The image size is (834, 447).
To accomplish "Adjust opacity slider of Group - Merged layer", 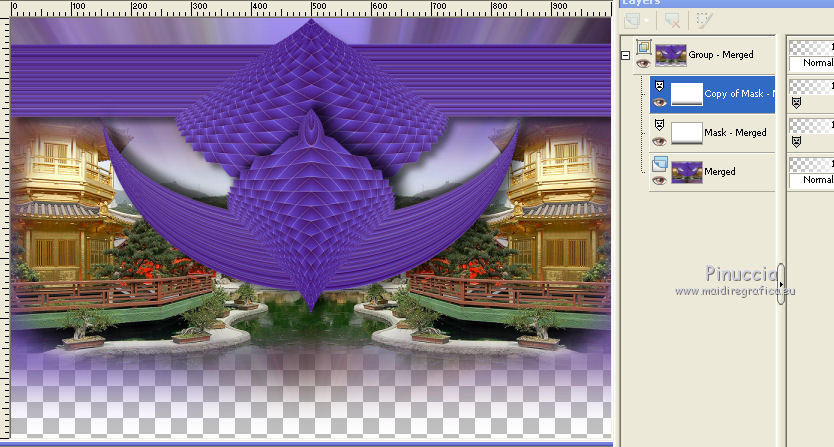I will click(812, 48).
